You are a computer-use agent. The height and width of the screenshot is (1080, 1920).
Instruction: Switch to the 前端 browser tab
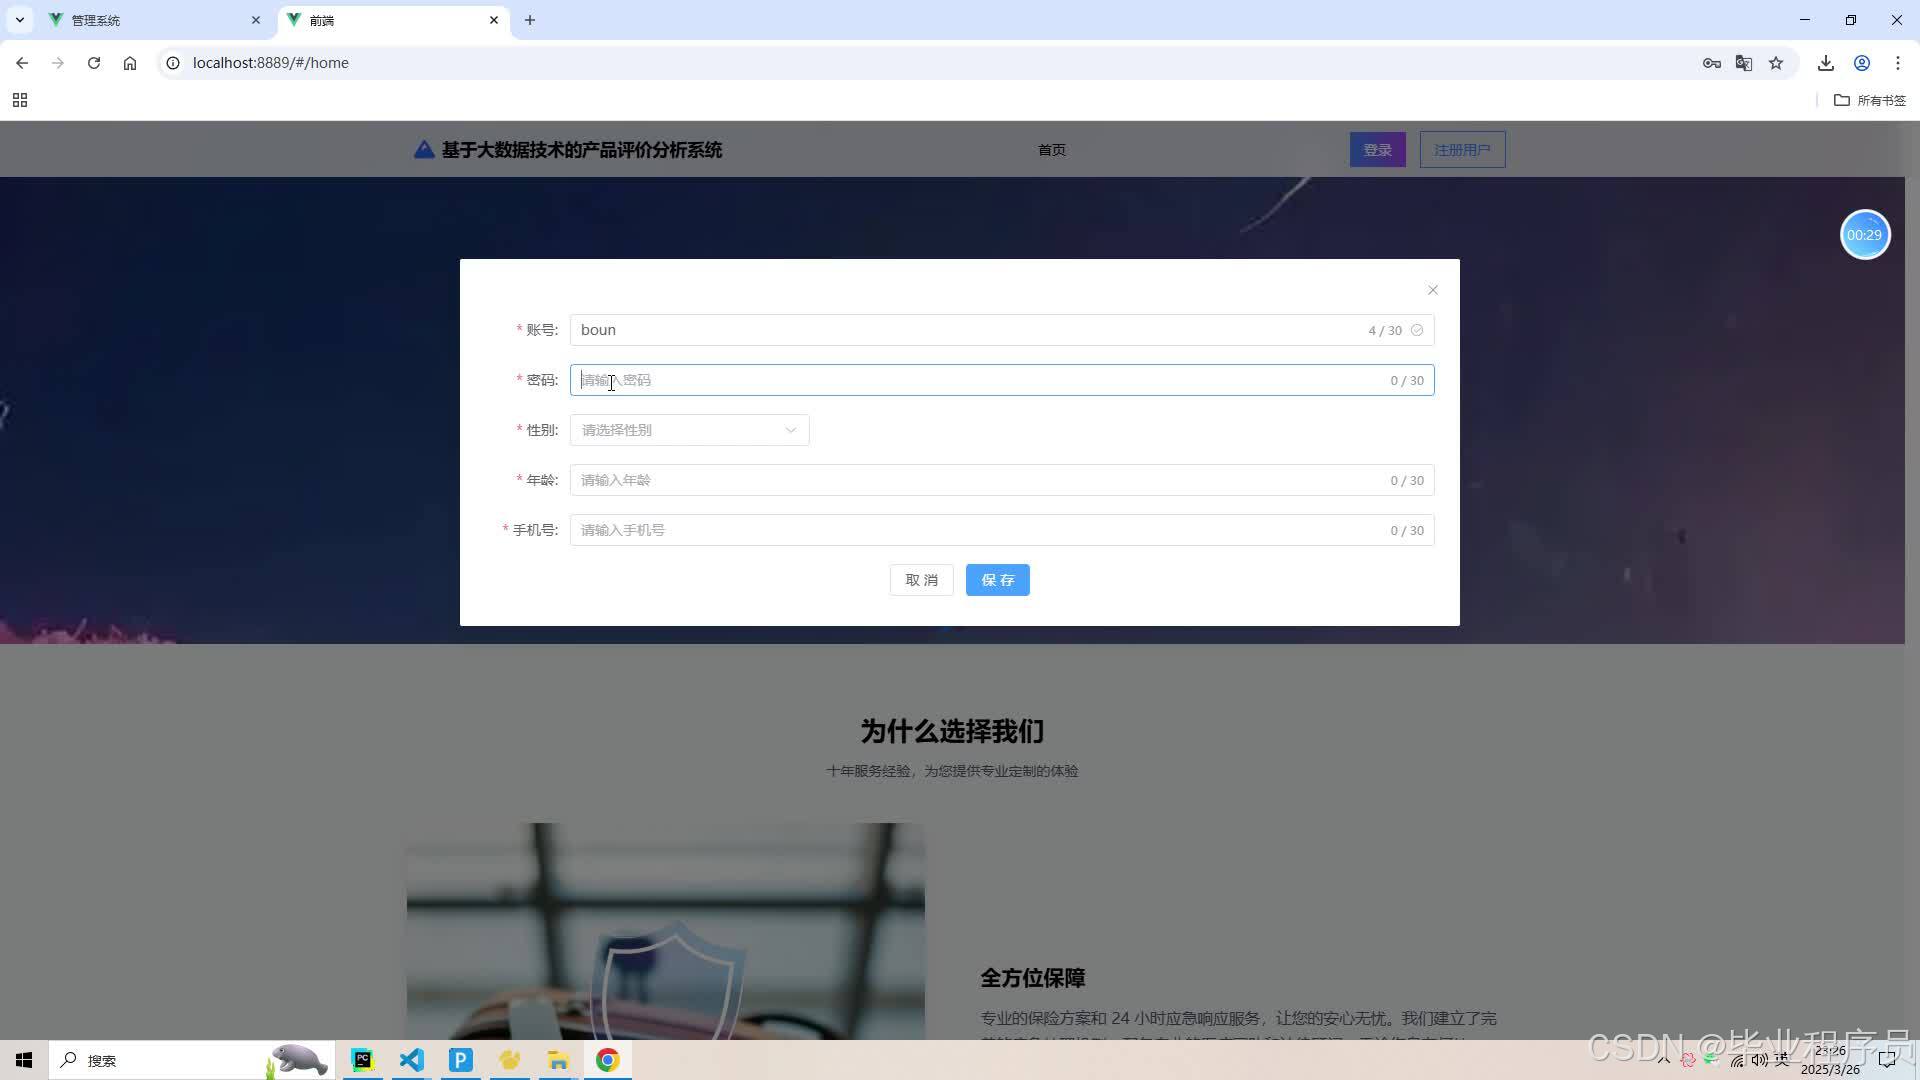click(392, 20)
